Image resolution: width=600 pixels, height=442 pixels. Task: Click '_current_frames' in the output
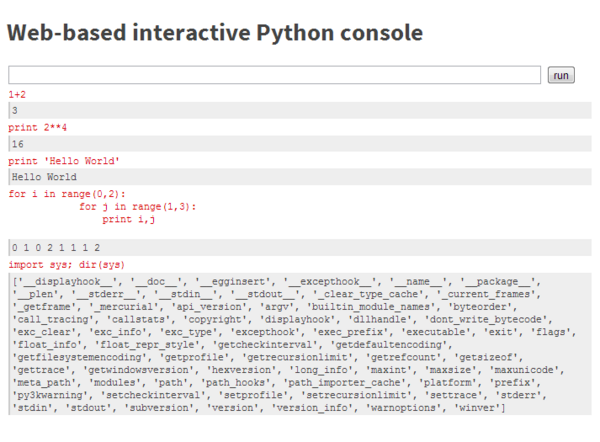pos(488,294)
